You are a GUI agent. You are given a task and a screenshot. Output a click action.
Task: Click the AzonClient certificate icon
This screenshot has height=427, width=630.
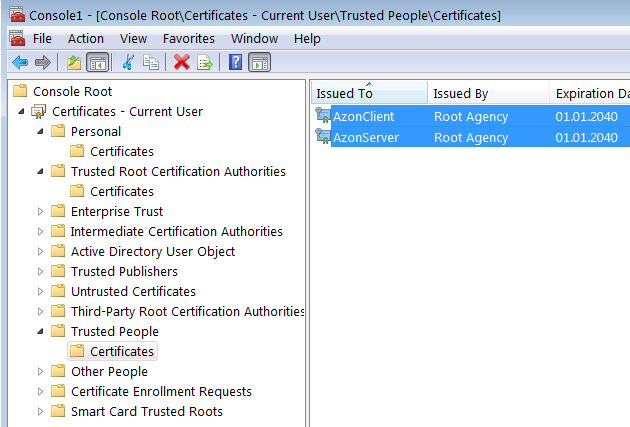pos(322,117)
